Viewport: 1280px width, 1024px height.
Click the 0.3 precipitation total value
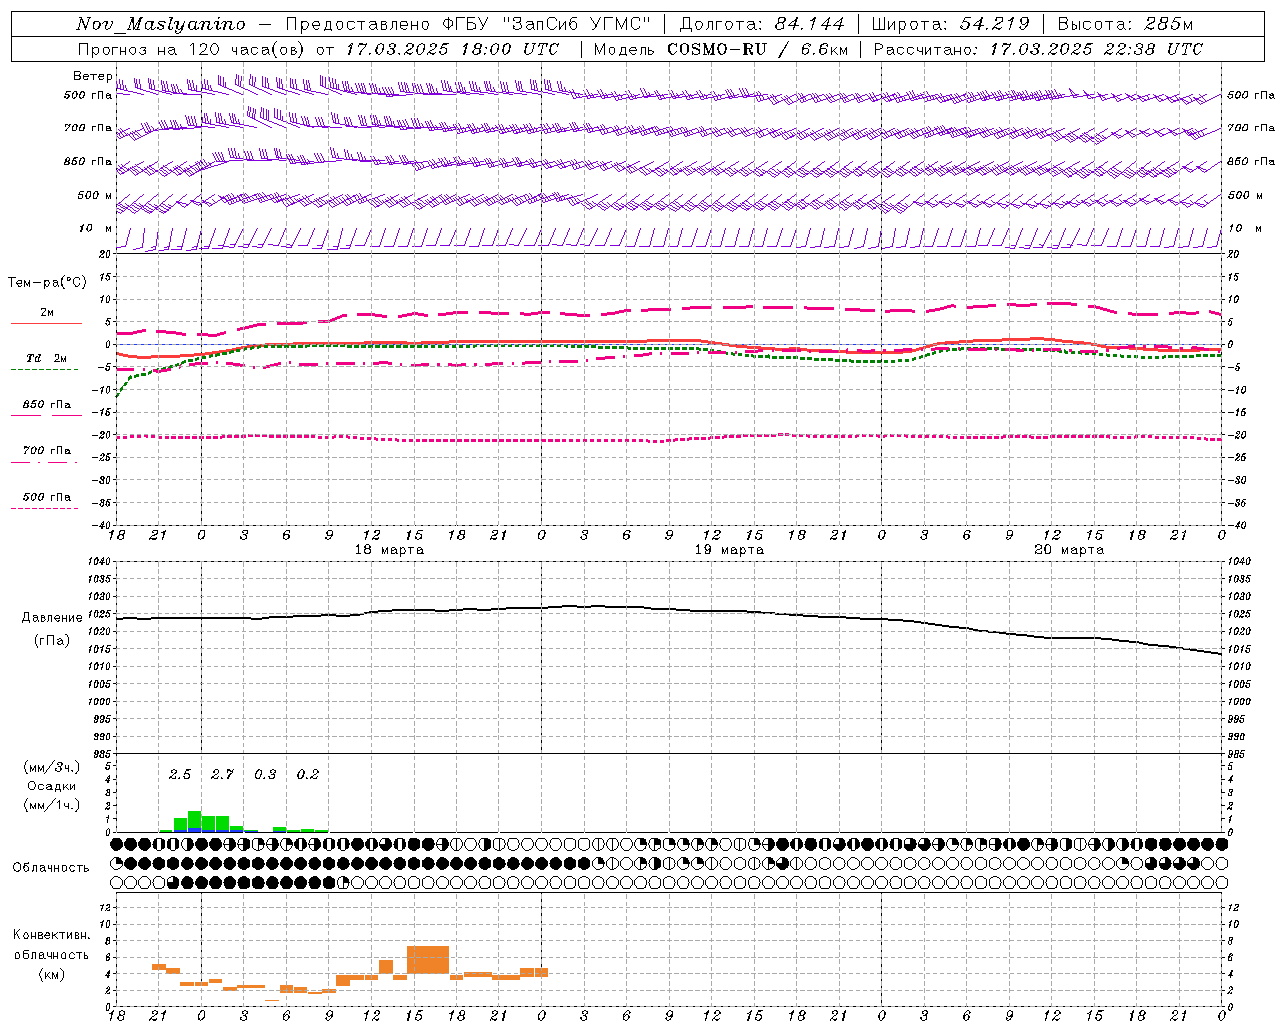point(265,775)
